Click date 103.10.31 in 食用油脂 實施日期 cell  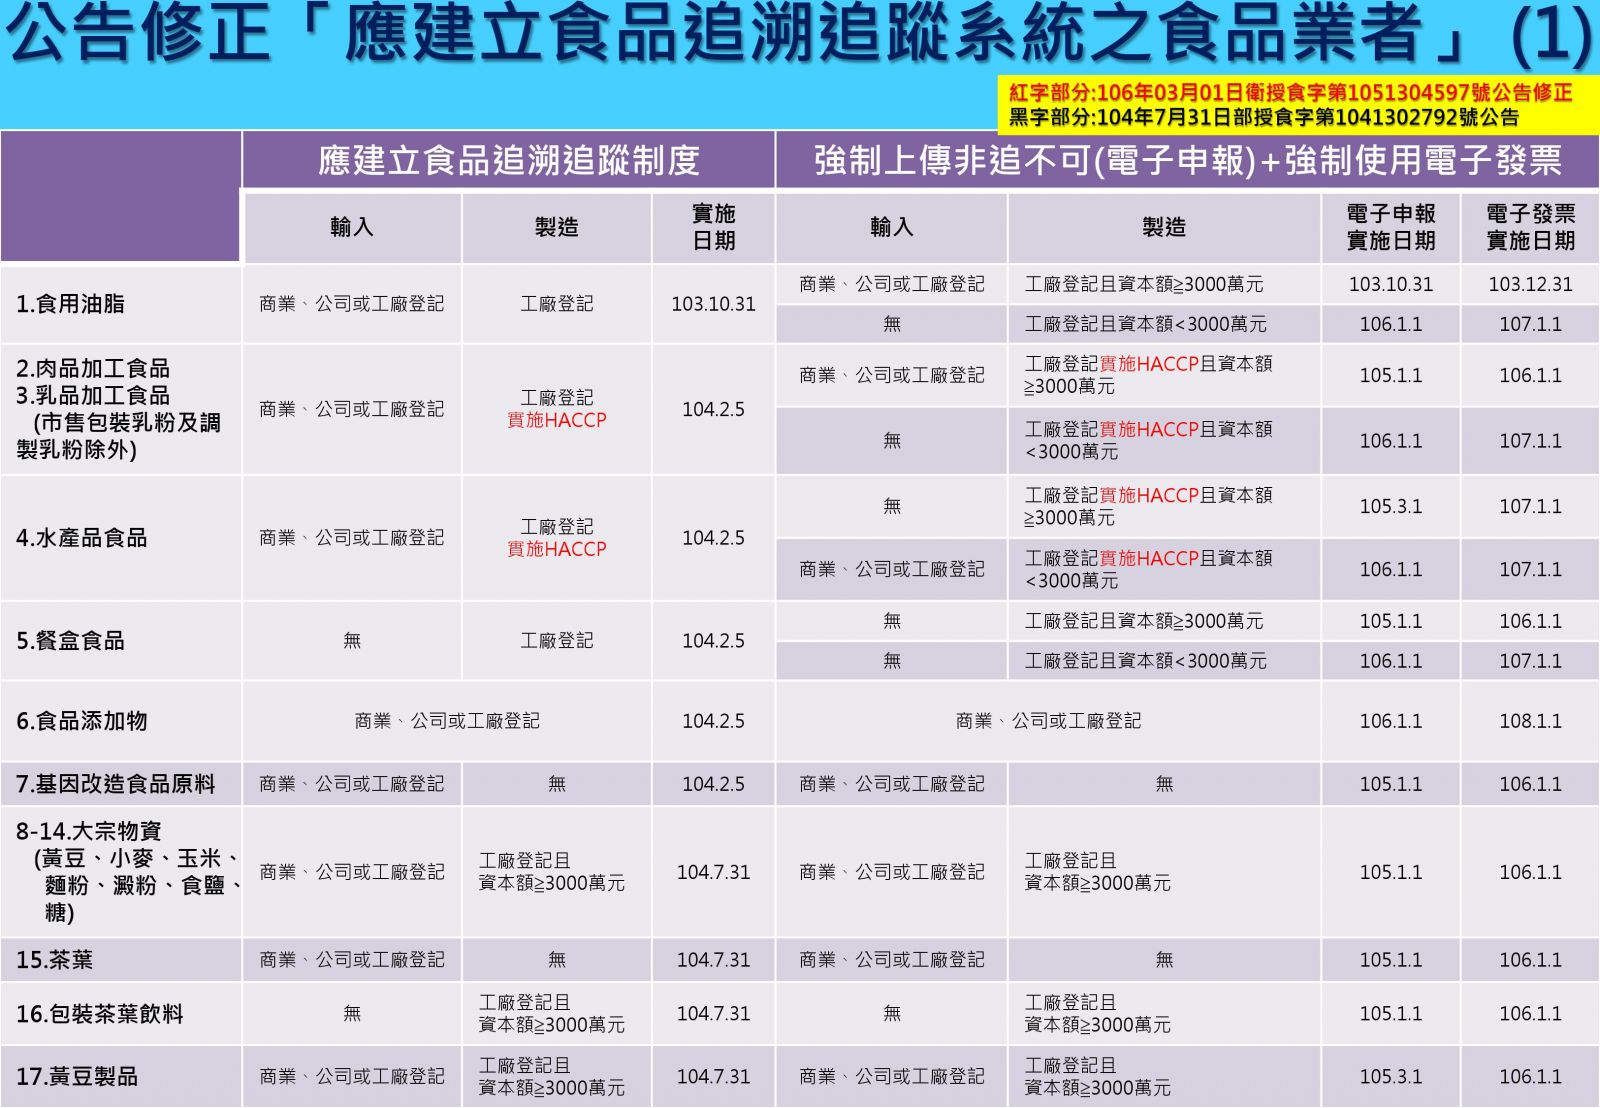[x=713, y=304]
